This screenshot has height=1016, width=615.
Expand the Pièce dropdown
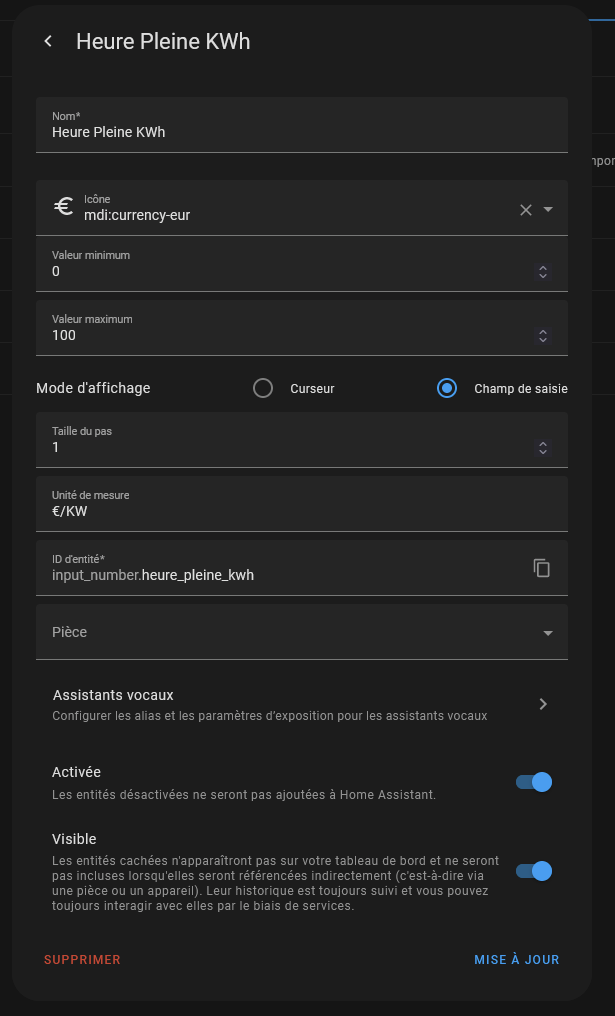(548, 633)
